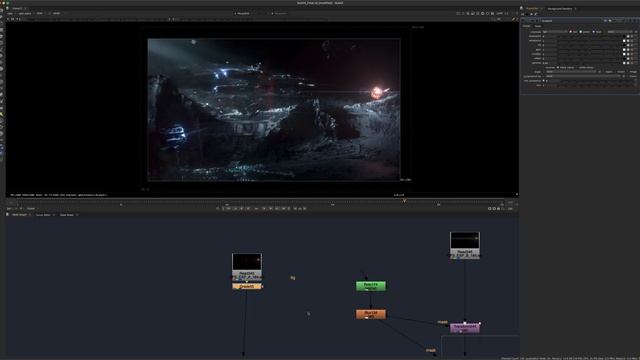Click the 'mask' label beside Transform node

point(442,322)
